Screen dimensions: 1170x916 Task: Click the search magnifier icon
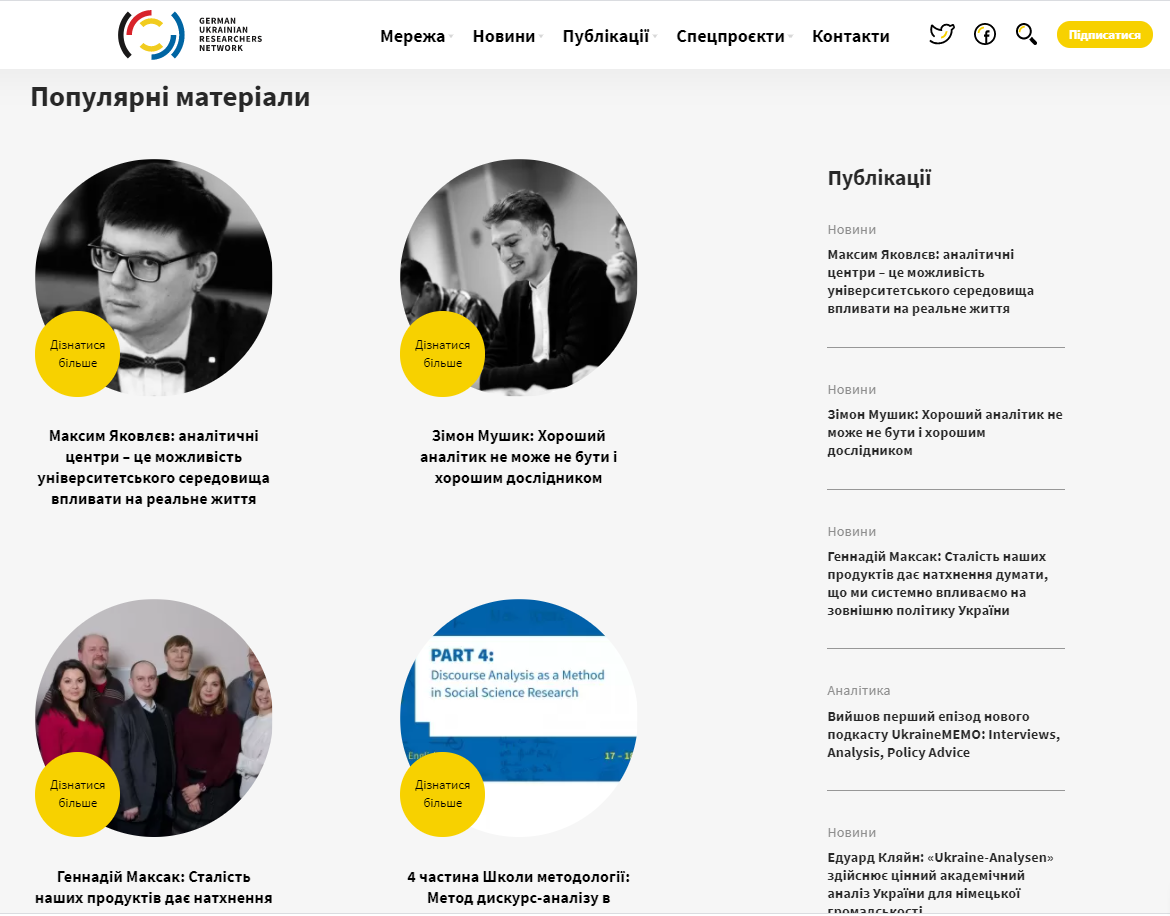coord(1026,34)
